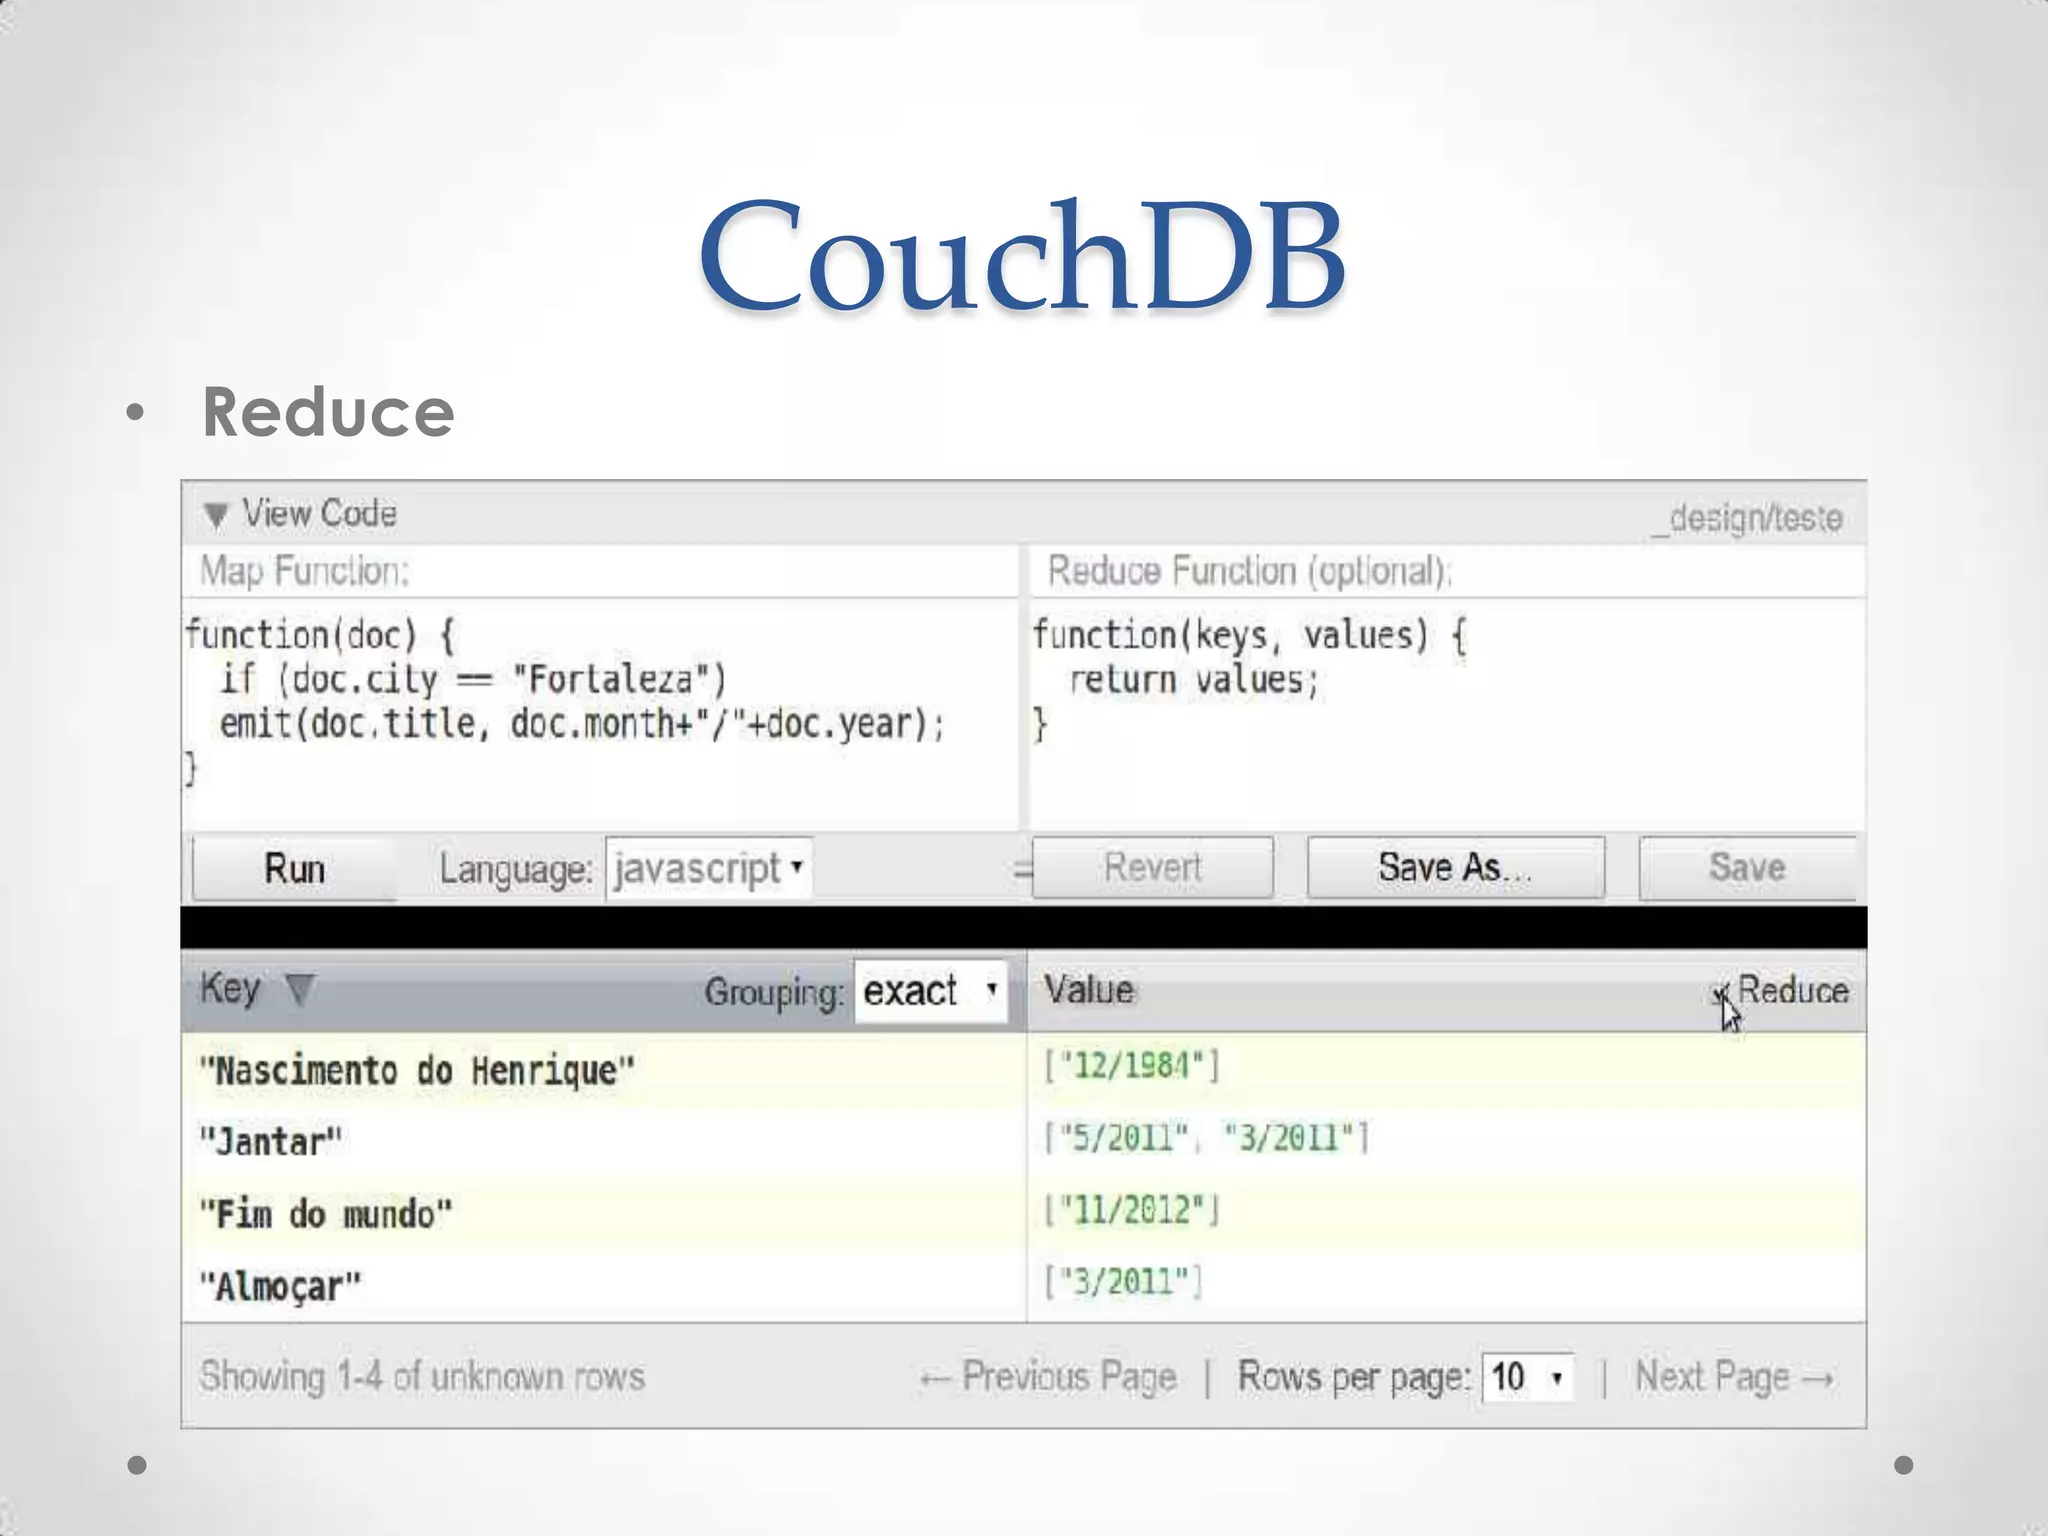Click the ["3/2011"] value in Almoçar row
Screen dimensions: 2048x1536
tap(1122, 1281)
